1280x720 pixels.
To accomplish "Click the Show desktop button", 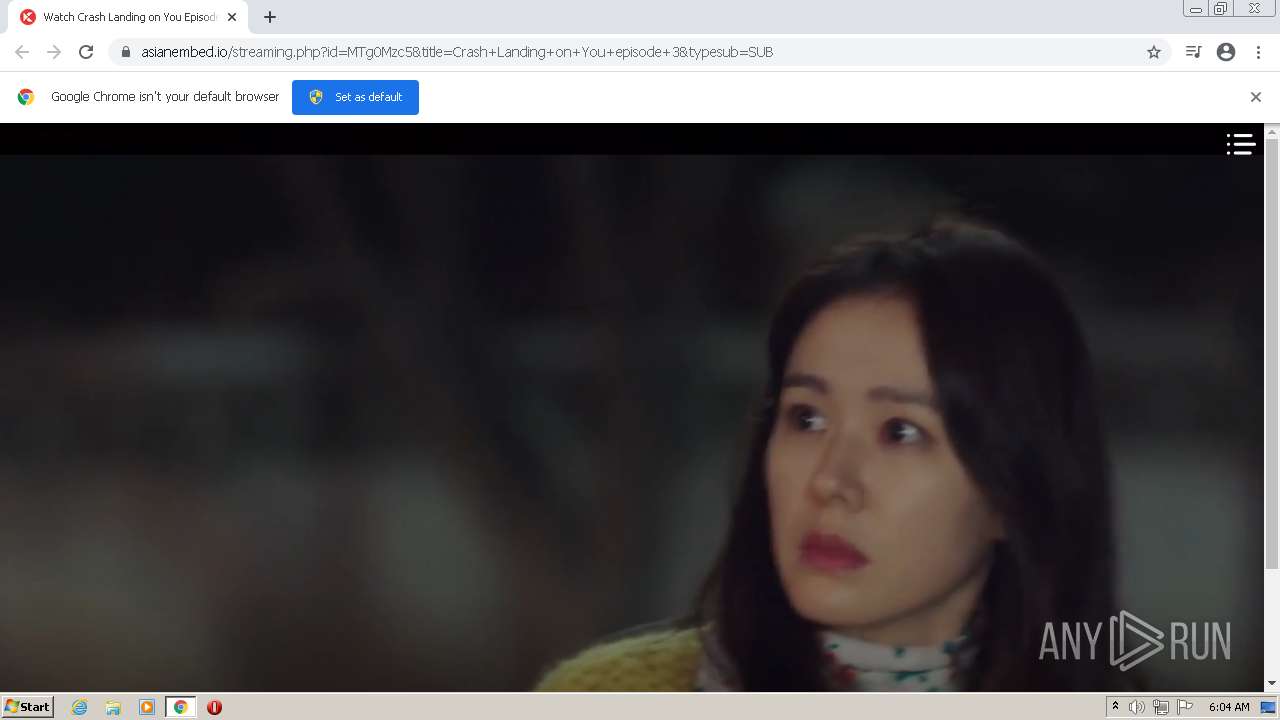I will point(1269,707).
